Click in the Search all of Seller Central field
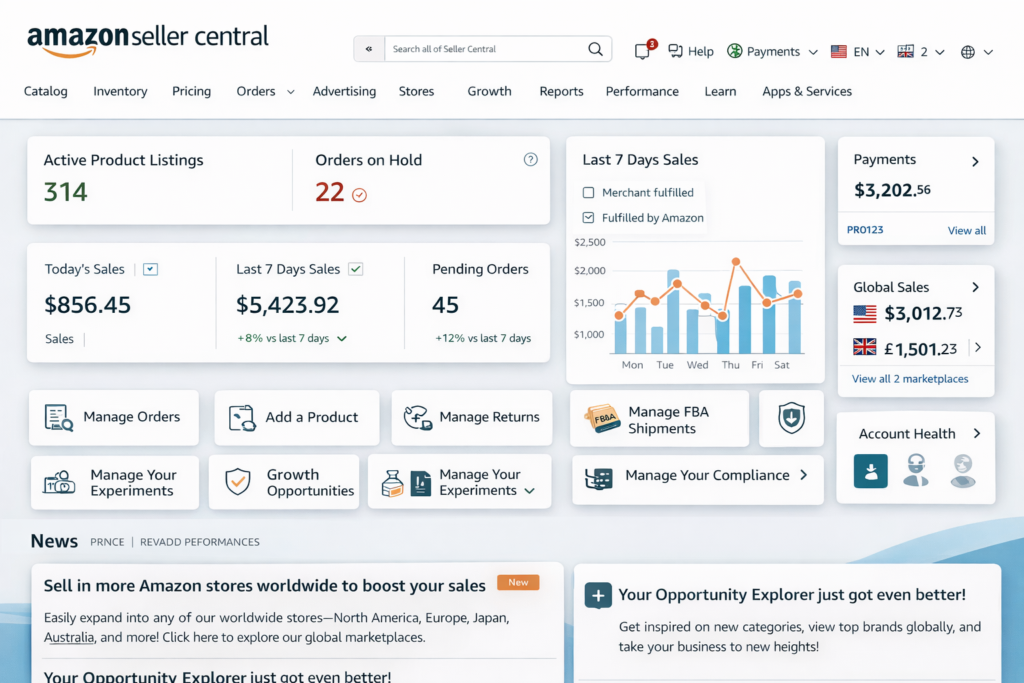This screenshot has height=683, width=1024. pos(486,49)
